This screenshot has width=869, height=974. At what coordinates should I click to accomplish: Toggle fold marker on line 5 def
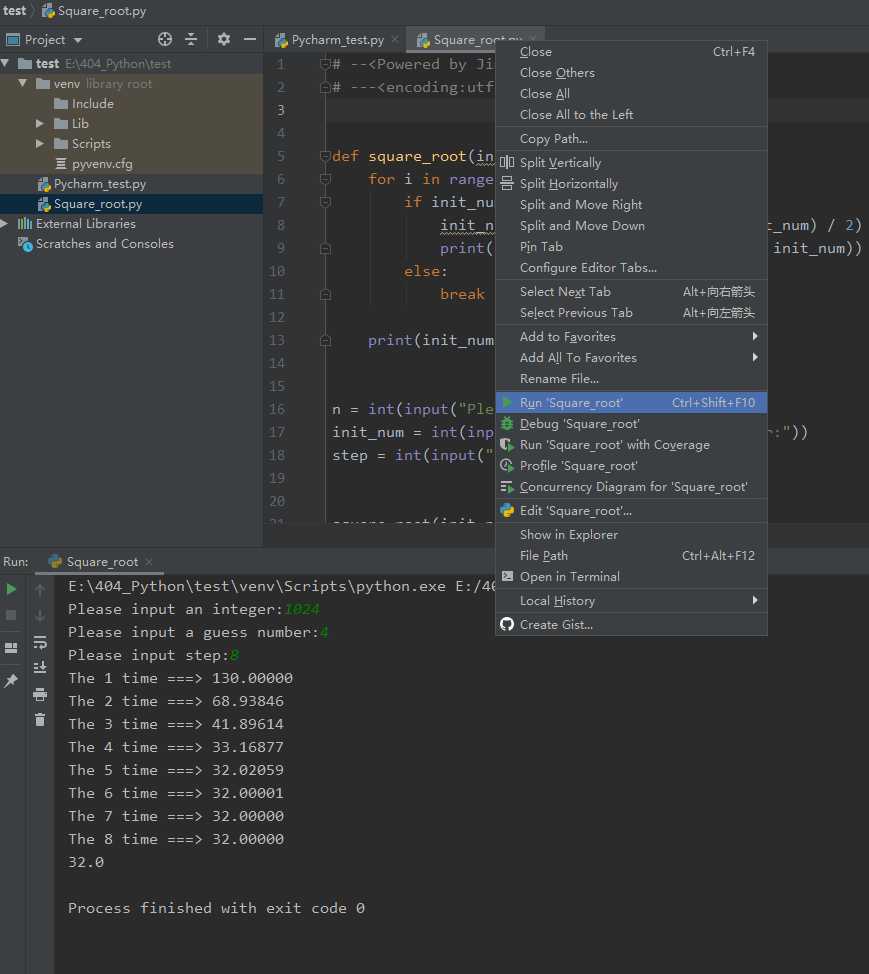click(325, 156)
